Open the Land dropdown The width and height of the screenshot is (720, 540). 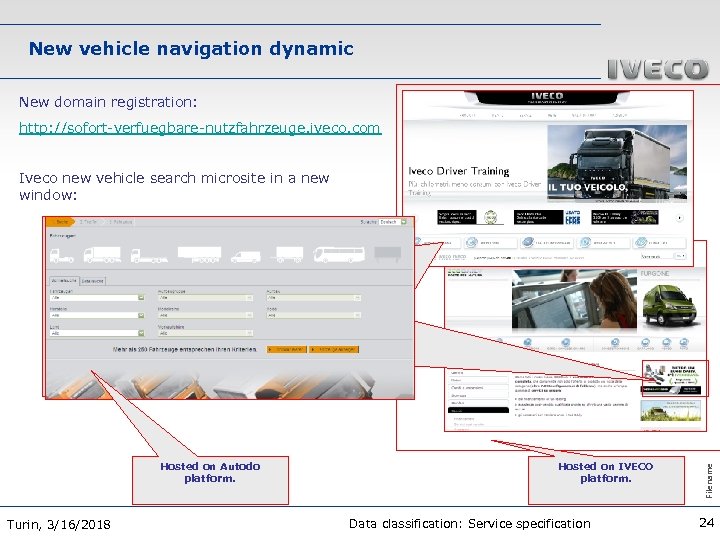click(97, 333)
